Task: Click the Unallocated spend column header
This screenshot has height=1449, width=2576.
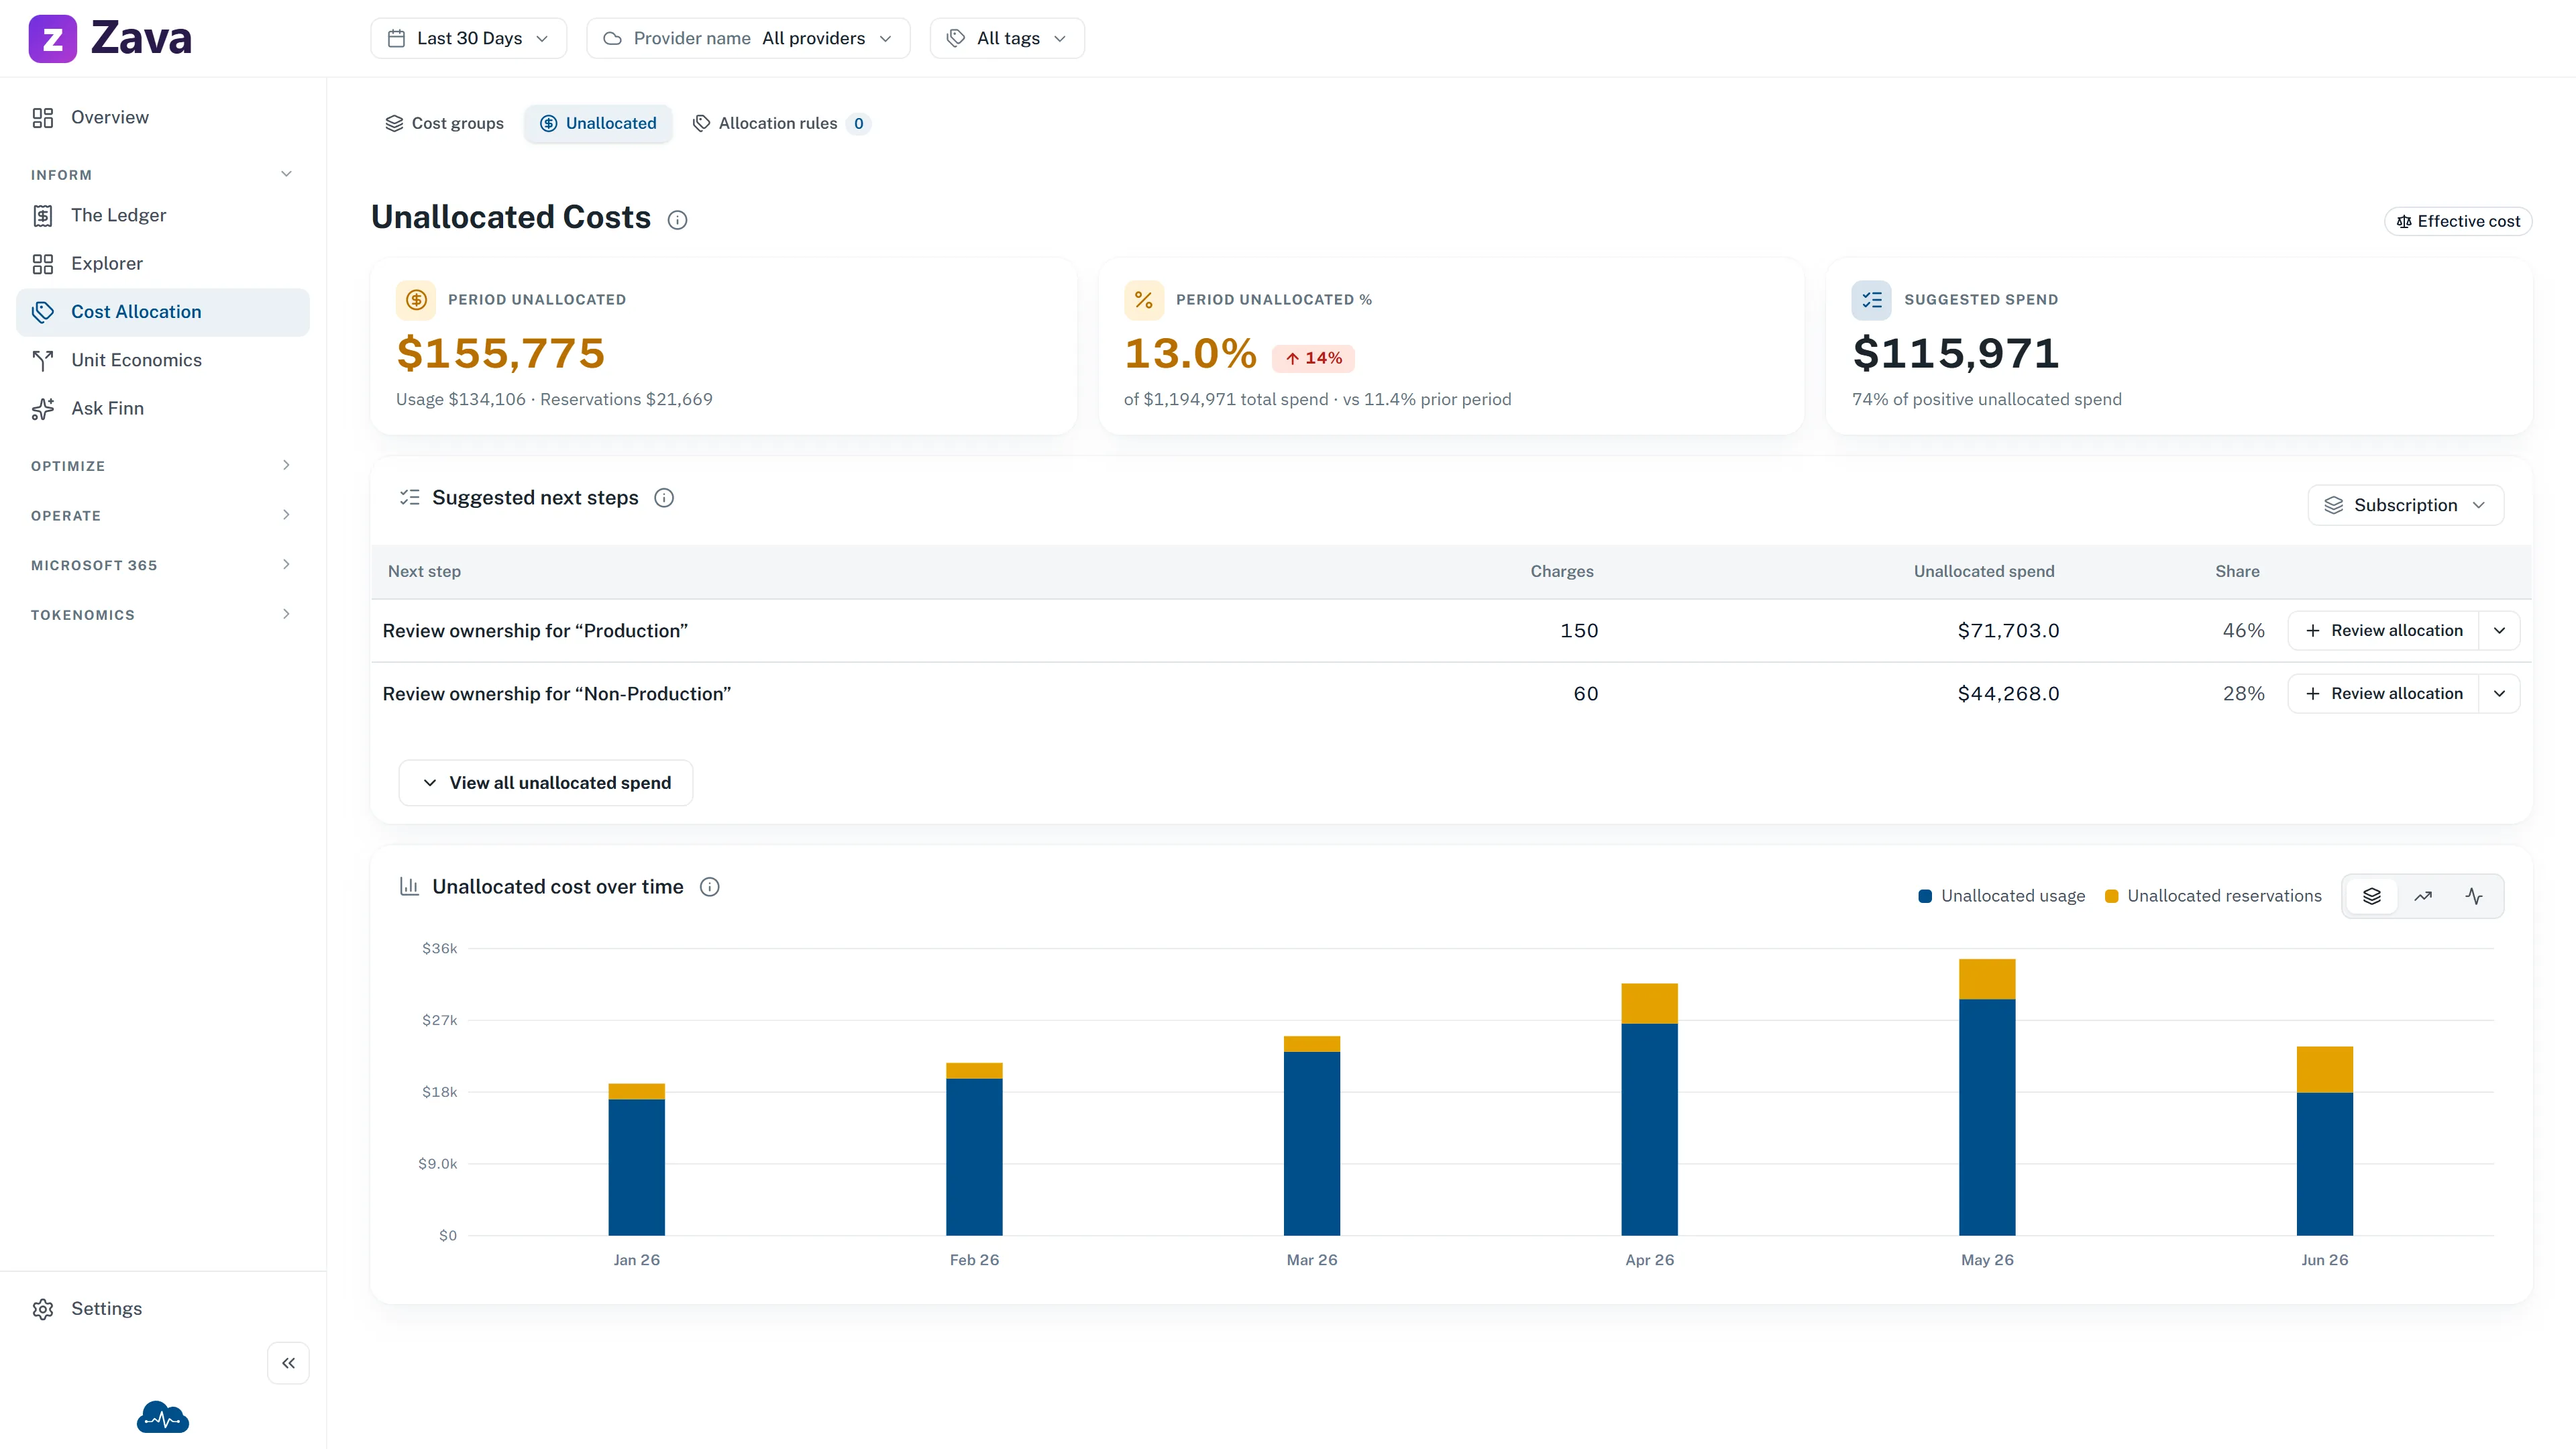Action: tap(1984, 571)
